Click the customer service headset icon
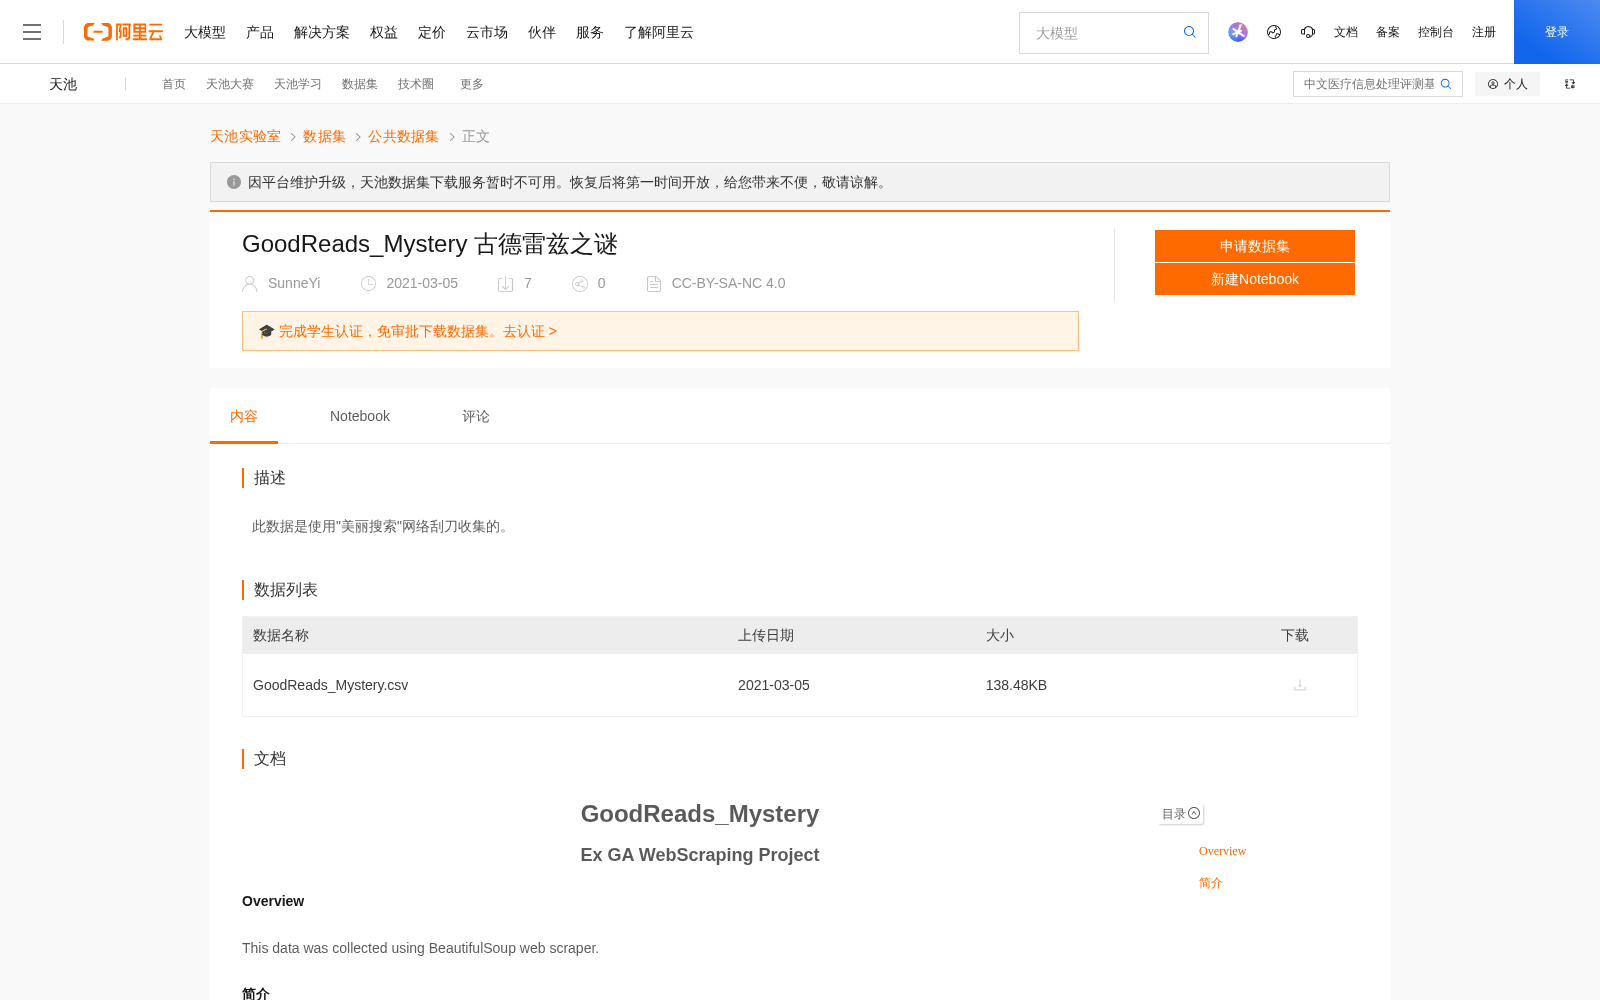Image resolution: width=1600 pixels, height=1000 pixels. [x=1308, y=32]
